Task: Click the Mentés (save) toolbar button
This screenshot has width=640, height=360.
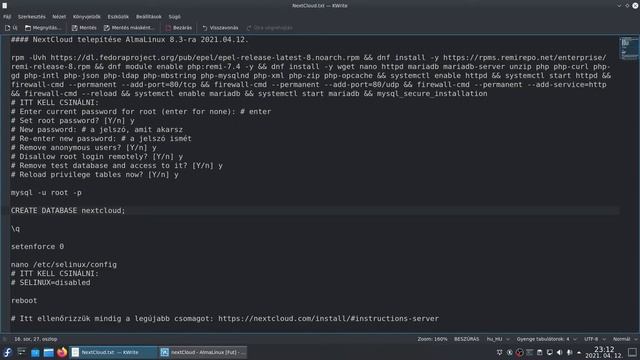Action: point(84,28)
